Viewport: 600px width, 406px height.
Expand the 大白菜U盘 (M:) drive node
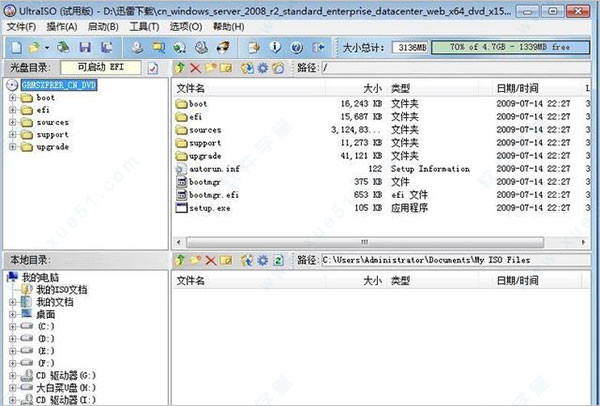(x=11, y=387)
